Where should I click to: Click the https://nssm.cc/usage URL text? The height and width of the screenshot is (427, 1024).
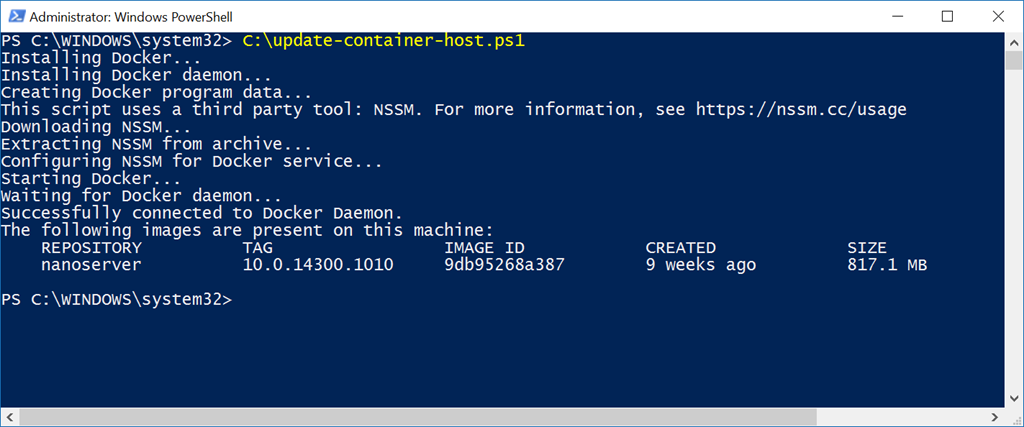pyautogui.click(x=801, y=109)
